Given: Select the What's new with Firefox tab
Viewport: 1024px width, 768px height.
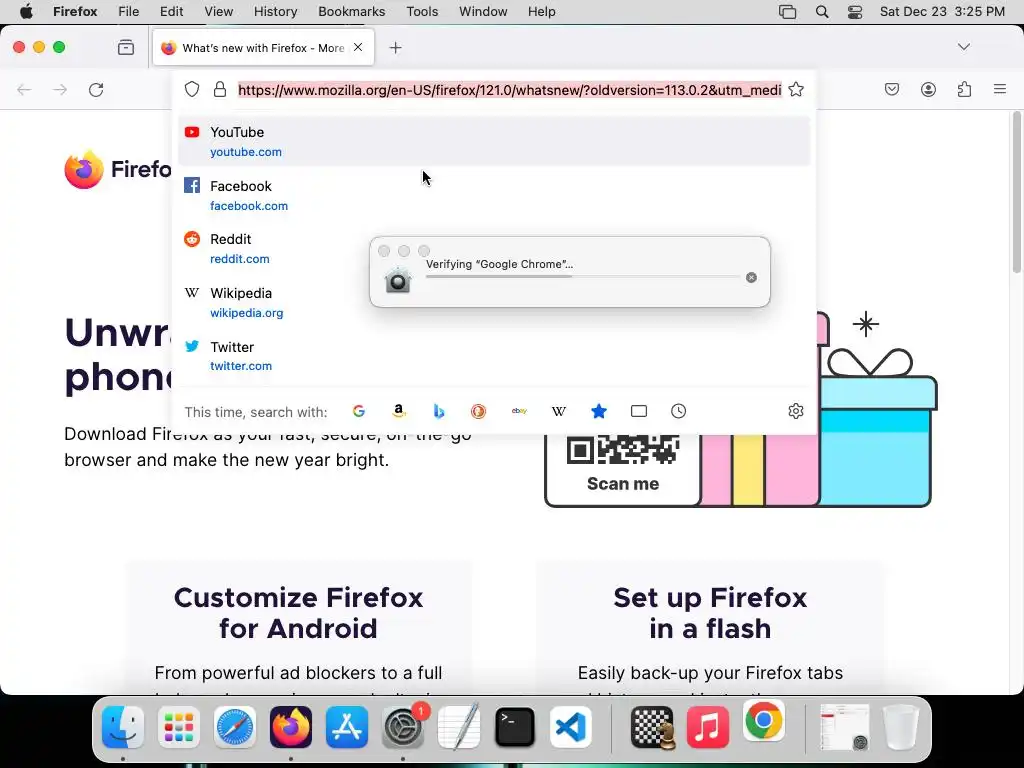Looking at the screenshot, I should (263, 48).
